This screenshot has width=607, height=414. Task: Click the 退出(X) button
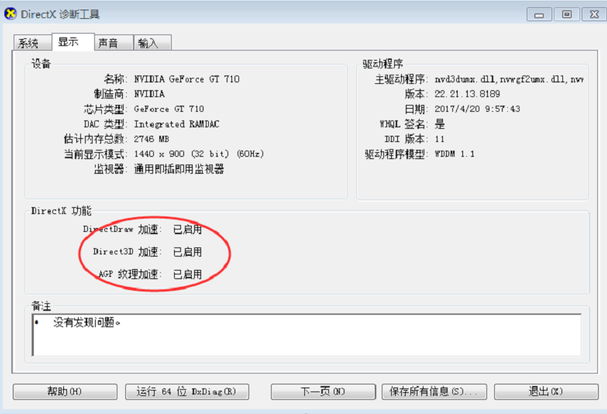pos(546,392)
